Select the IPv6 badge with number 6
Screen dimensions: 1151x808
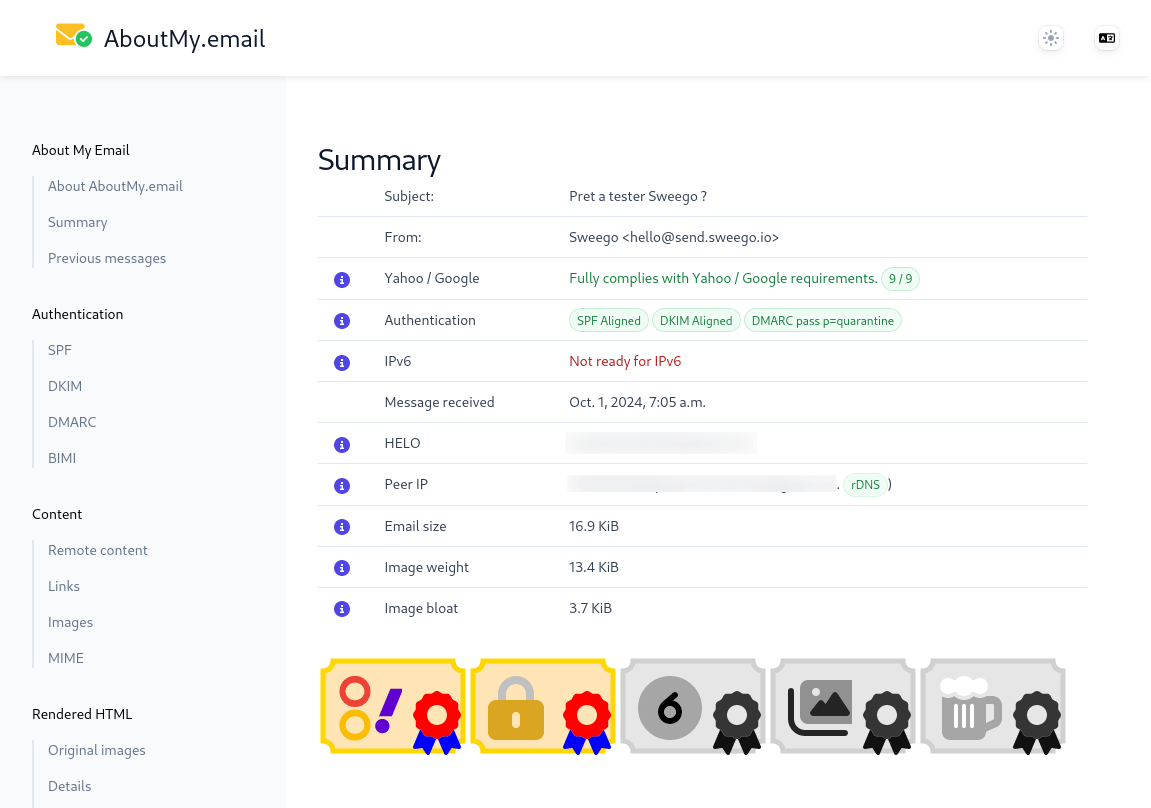point(692,706)
